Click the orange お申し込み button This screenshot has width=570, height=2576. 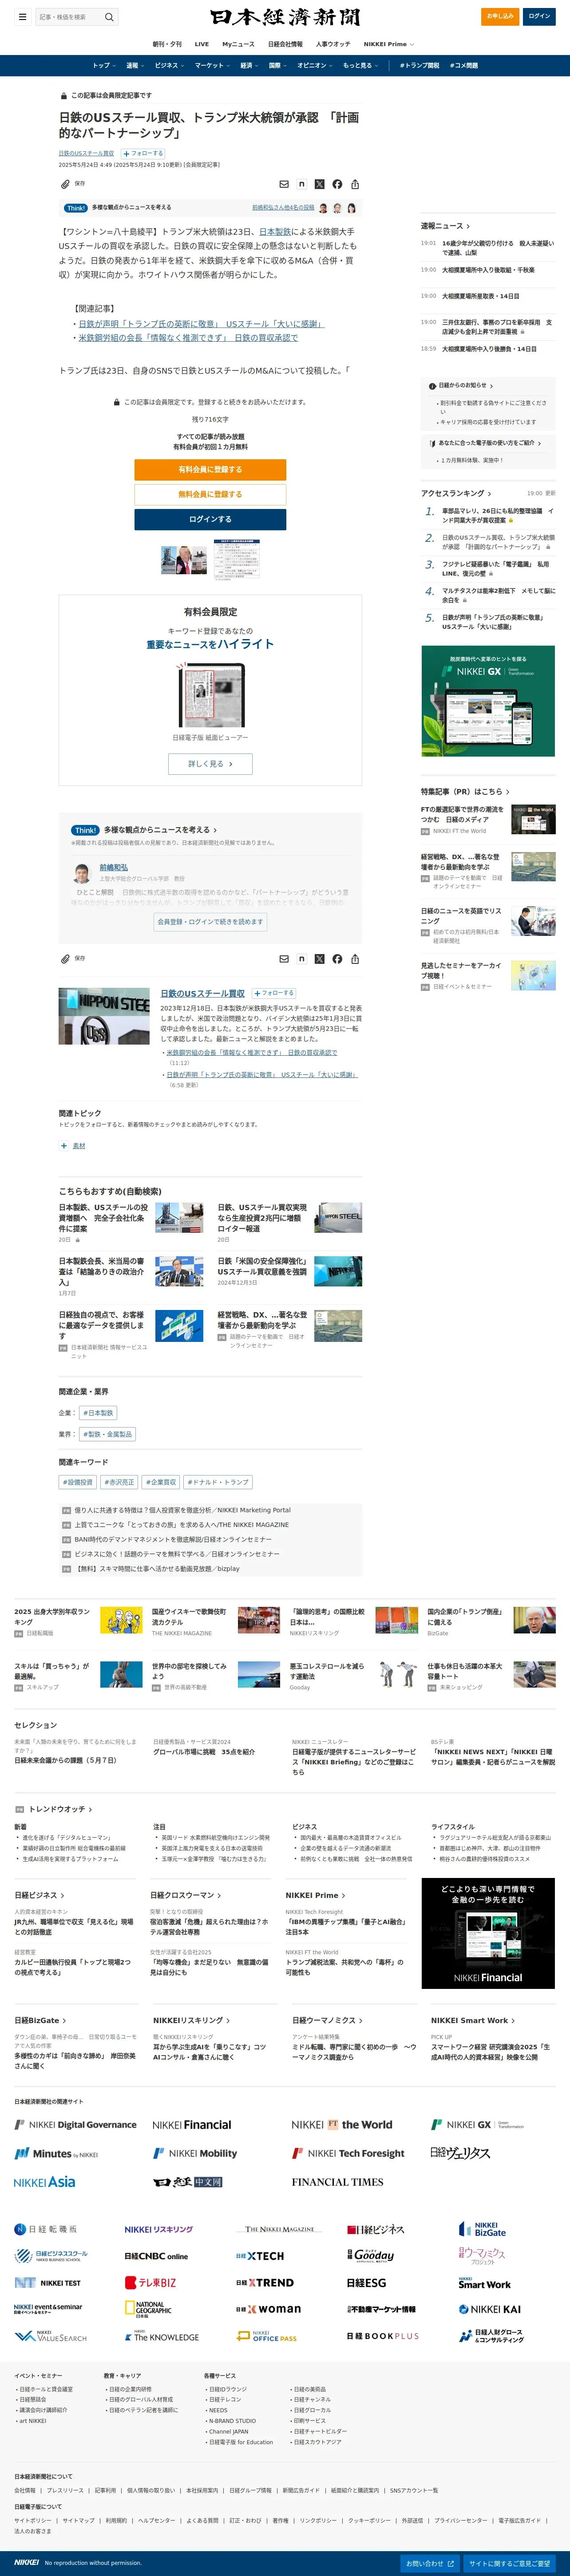point(500,16)
